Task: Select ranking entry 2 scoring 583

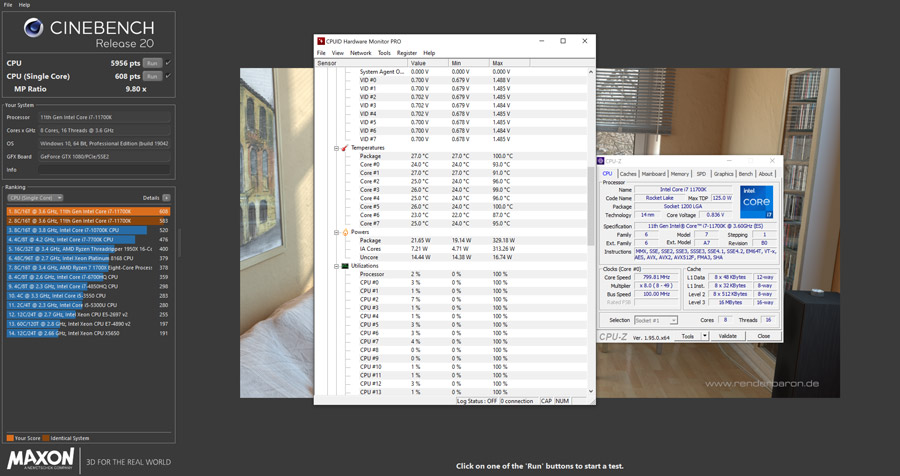Action: pyautogui.click(x=88, y=220)
